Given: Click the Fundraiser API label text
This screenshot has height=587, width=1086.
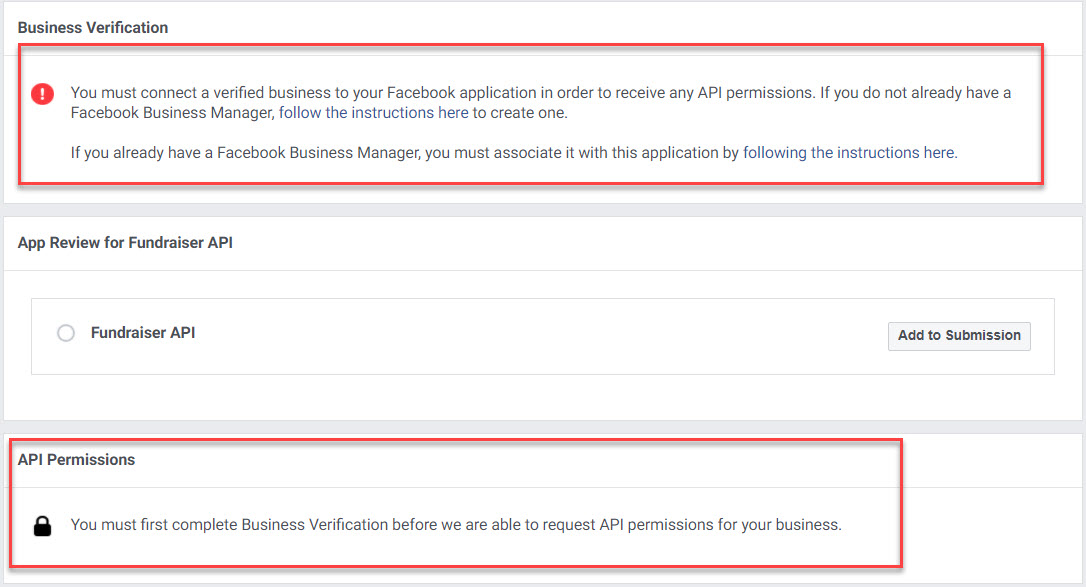Looking at the screenshot, I should click(143, 333).
